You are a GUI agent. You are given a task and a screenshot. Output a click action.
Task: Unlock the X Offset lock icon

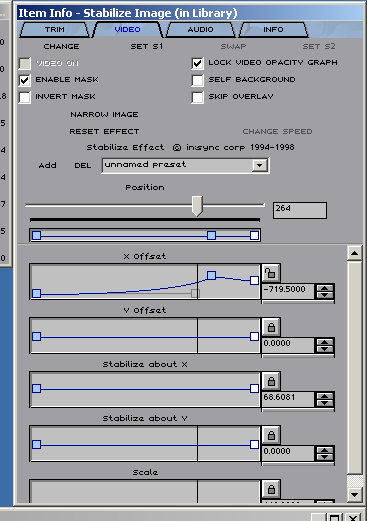tap(271, 274)
